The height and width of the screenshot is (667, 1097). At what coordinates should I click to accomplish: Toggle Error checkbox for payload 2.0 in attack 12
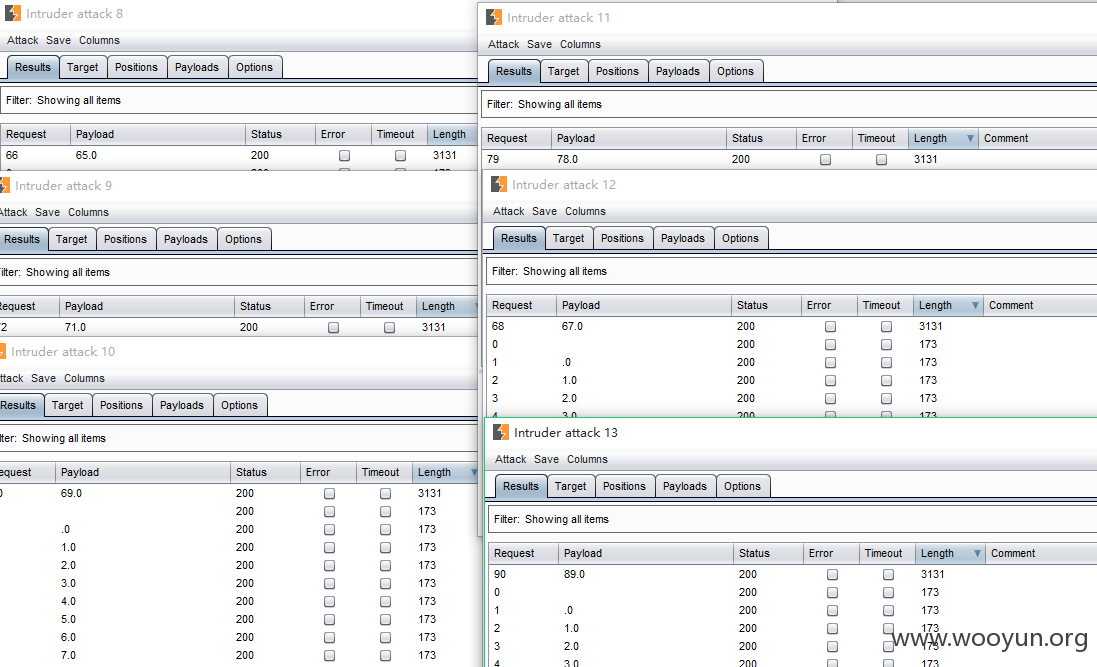click(830, 399)
